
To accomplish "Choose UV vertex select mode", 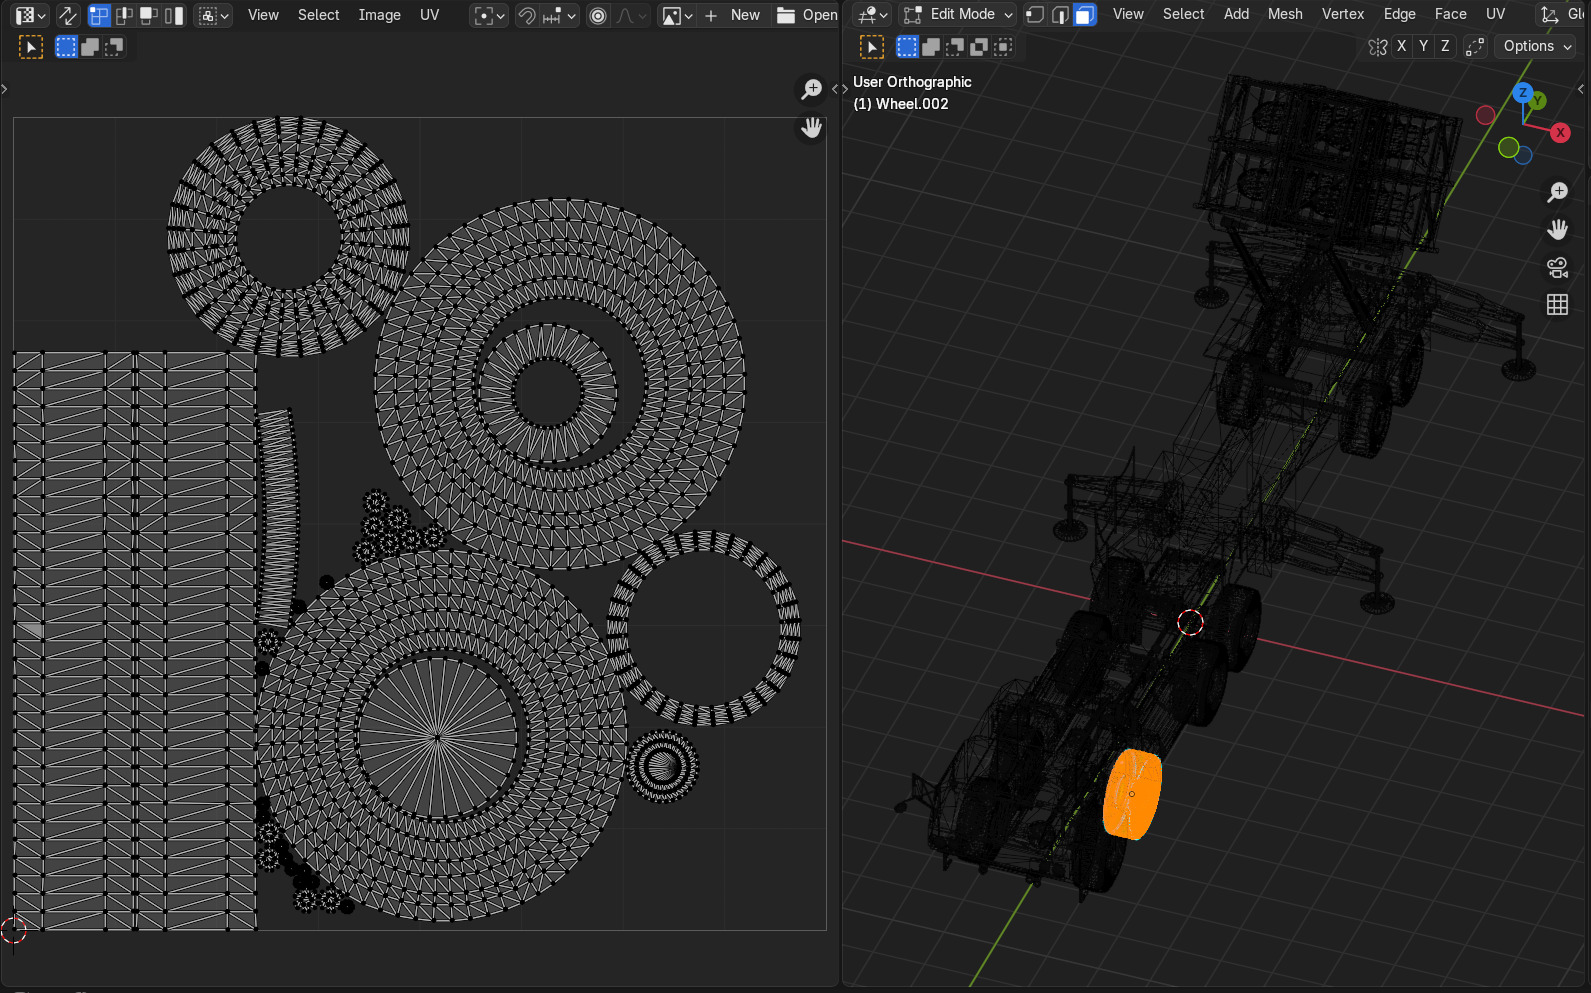I will 99,15.
